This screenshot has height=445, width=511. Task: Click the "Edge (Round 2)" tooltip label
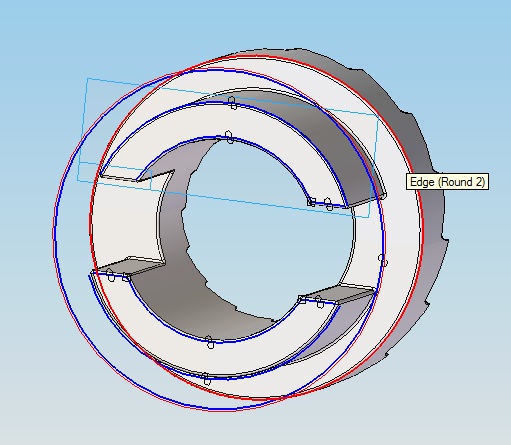click(447, 182)
